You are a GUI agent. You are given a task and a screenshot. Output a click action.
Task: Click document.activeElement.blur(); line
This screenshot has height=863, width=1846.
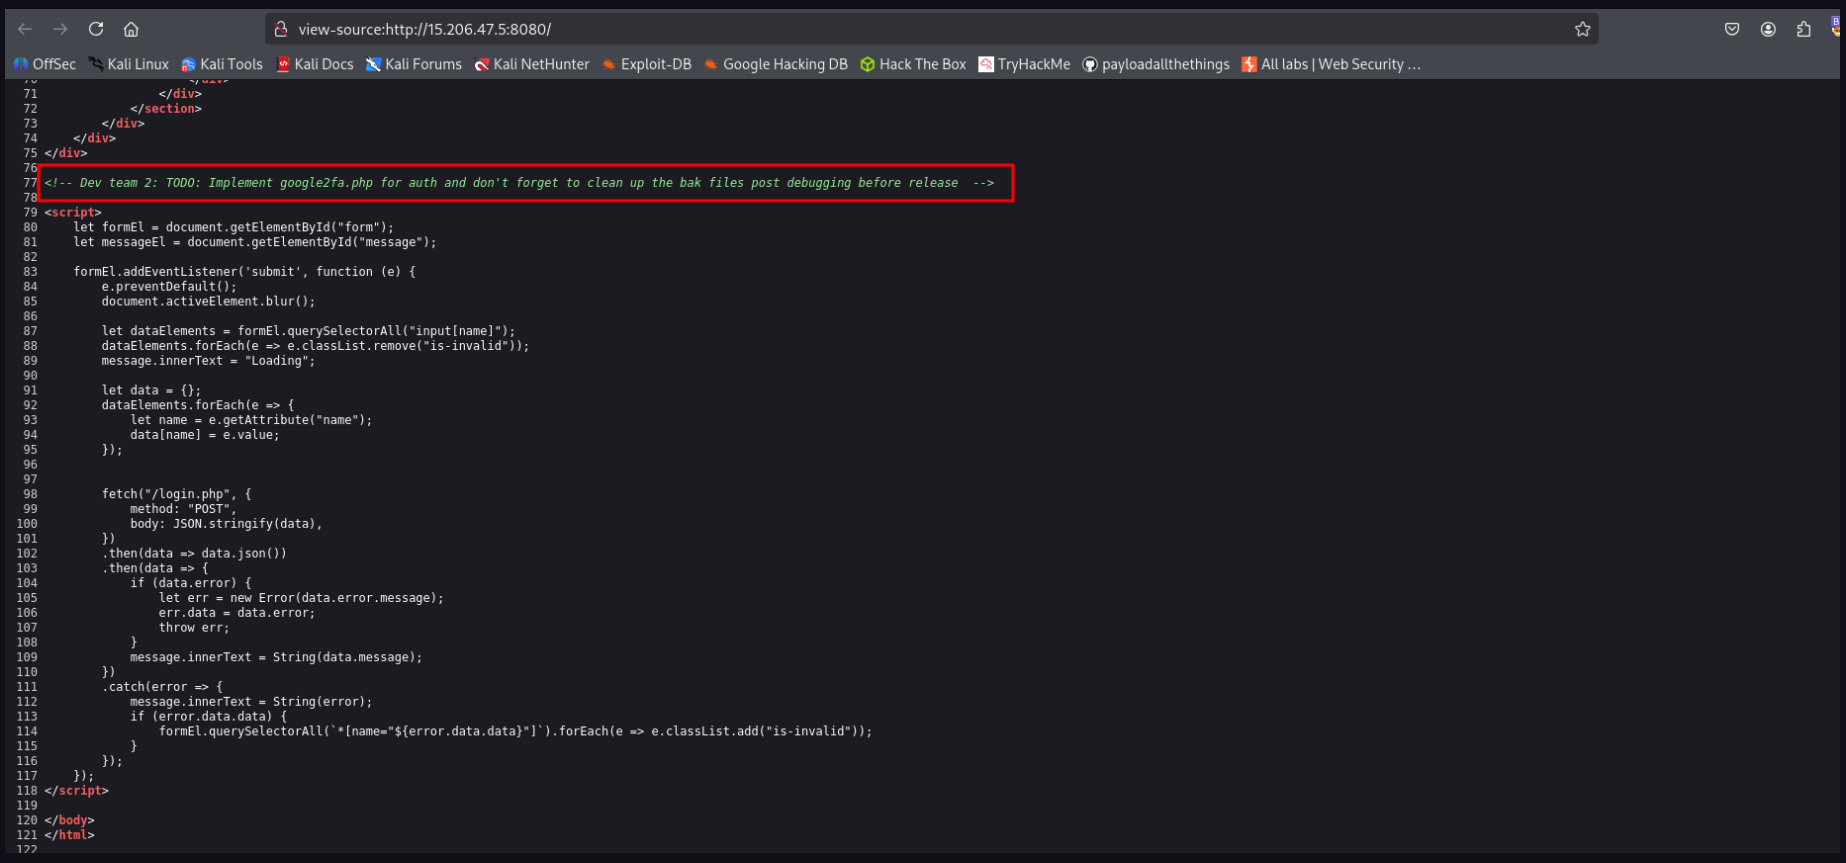click(x=208, y=301)
